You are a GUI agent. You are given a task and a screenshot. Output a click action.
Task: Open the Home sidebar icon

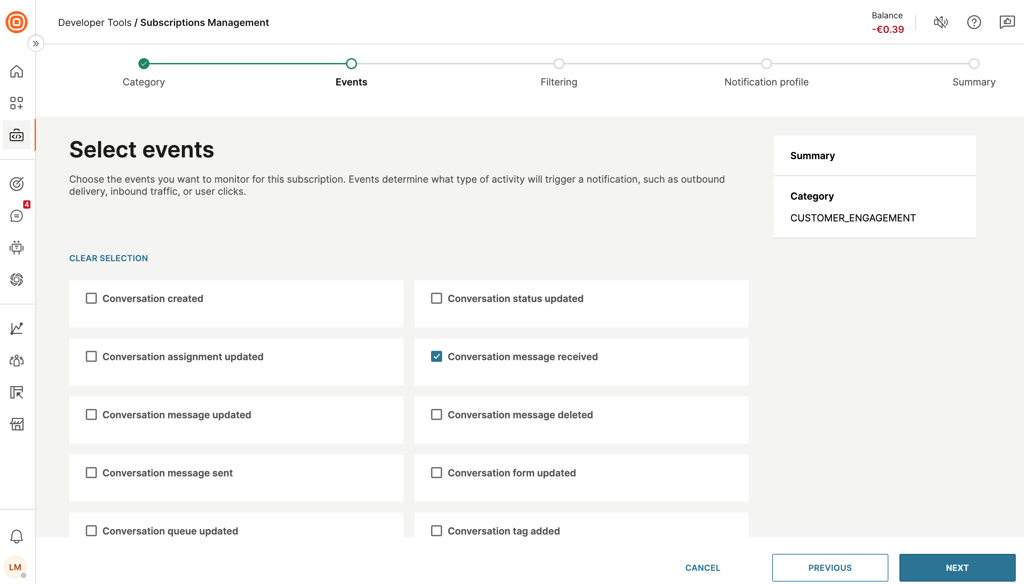click(16, 71)
